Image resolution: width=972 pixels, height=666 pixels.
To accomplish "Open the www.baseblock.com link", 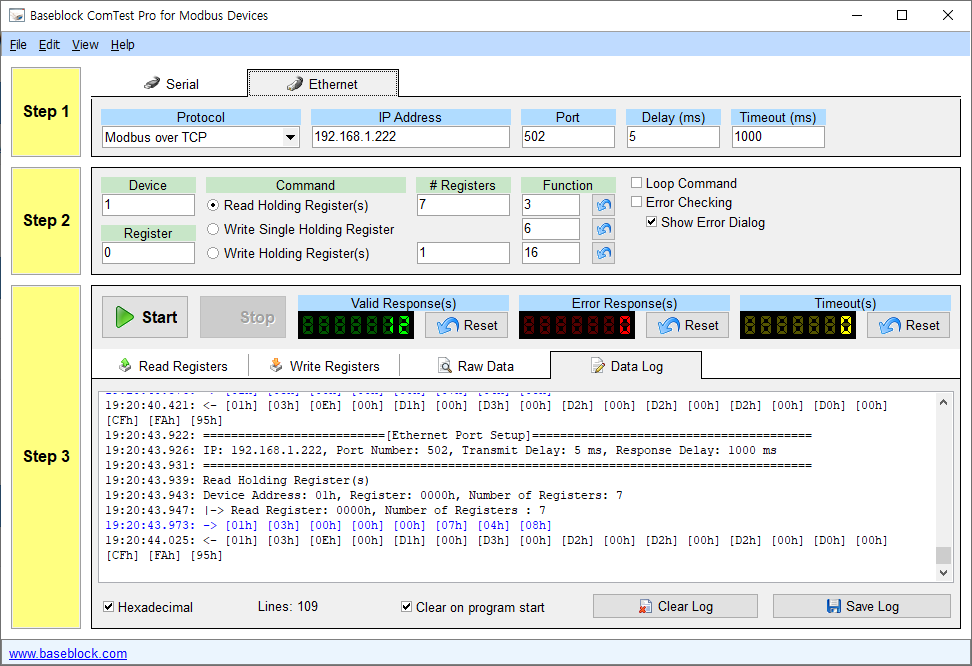I will (68, 653).
